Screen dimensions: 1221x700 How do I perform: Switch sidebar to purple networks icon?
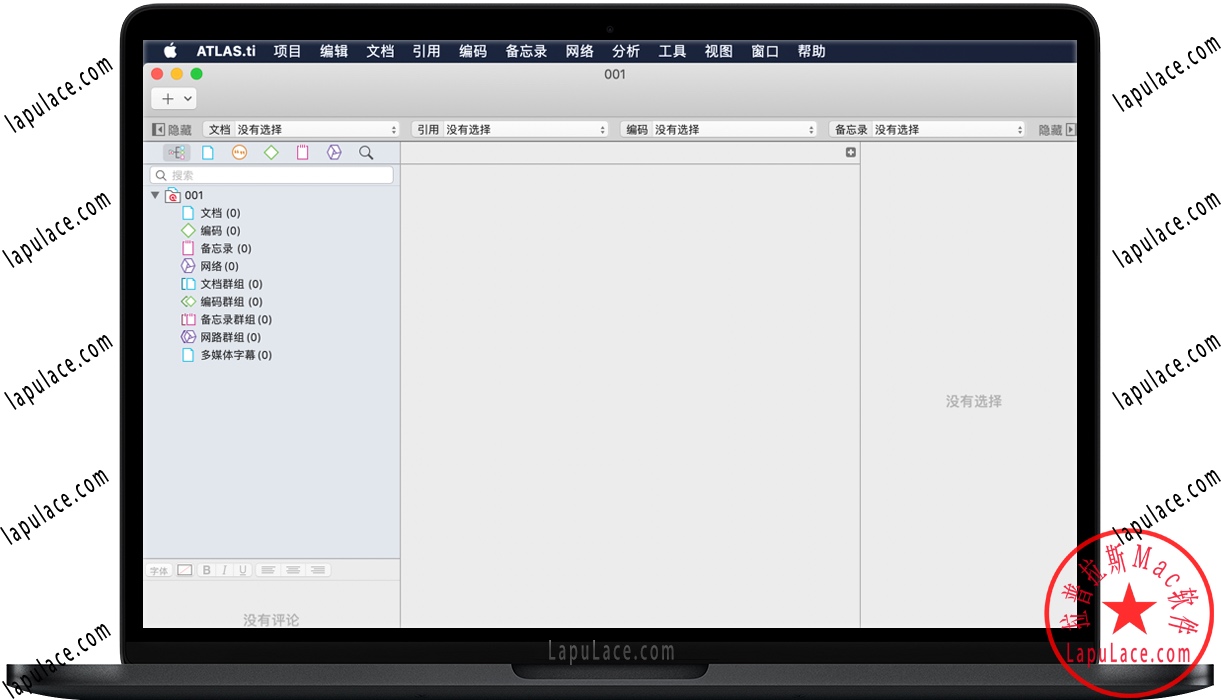[x=334, y=153]
